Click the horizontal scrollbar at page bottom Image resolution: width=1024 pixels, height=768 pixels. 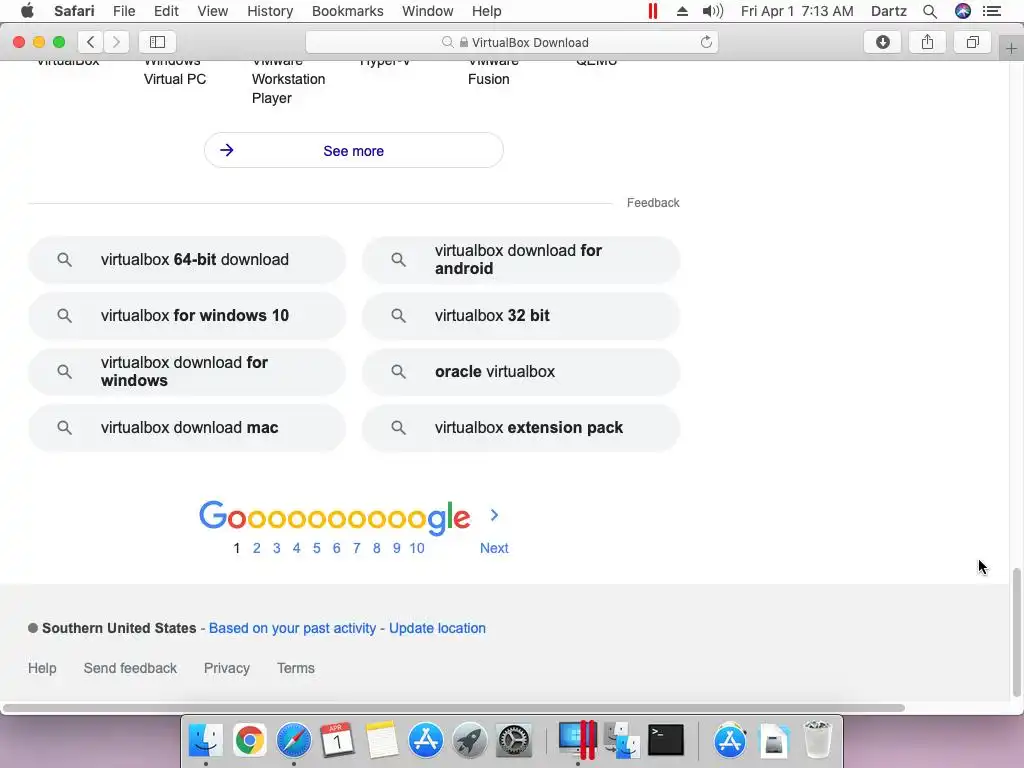coord(453,708)
